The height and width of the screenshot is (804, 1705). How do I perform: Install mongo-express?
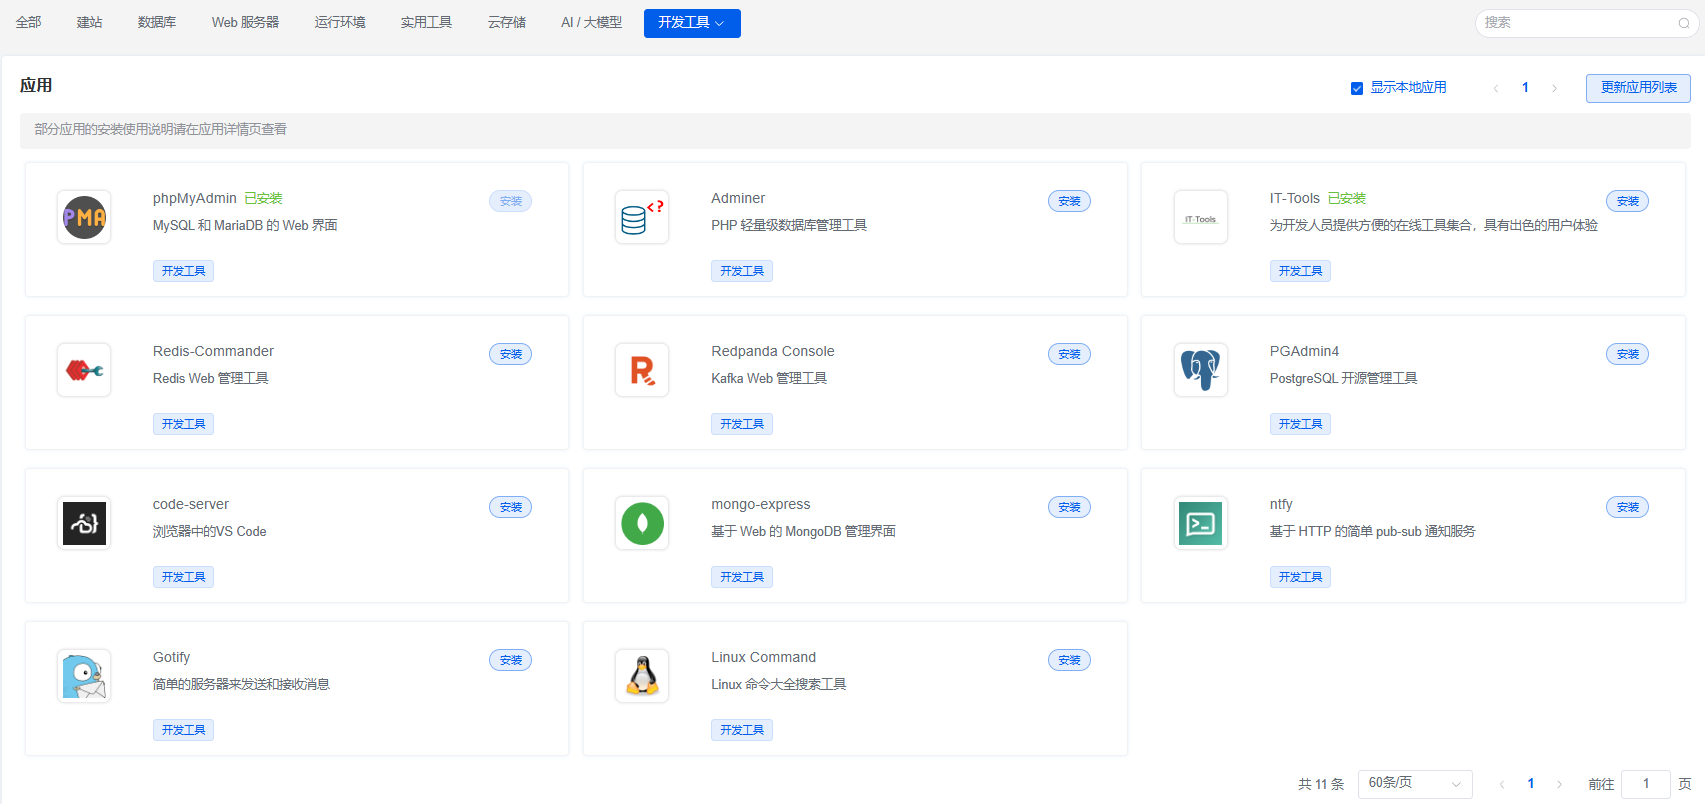point(1069,507)
